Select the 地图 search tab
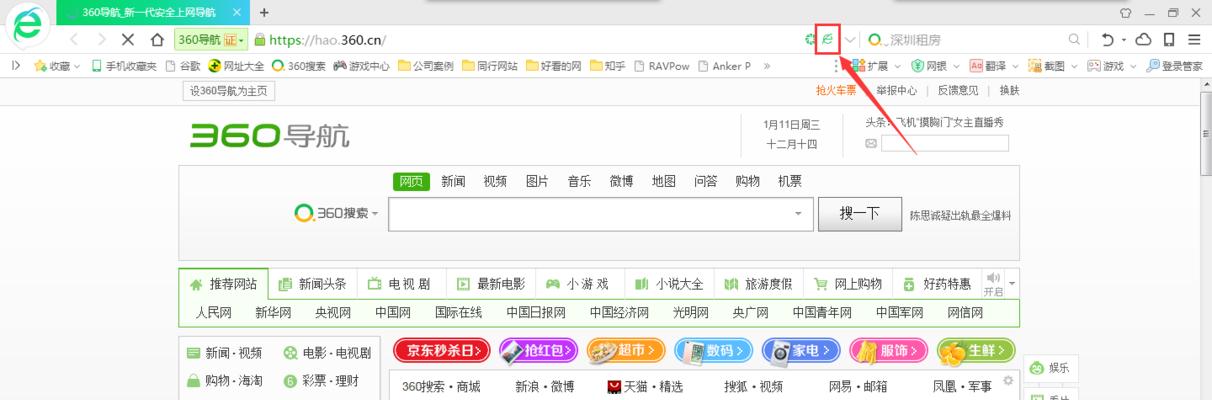 point(664,182)
